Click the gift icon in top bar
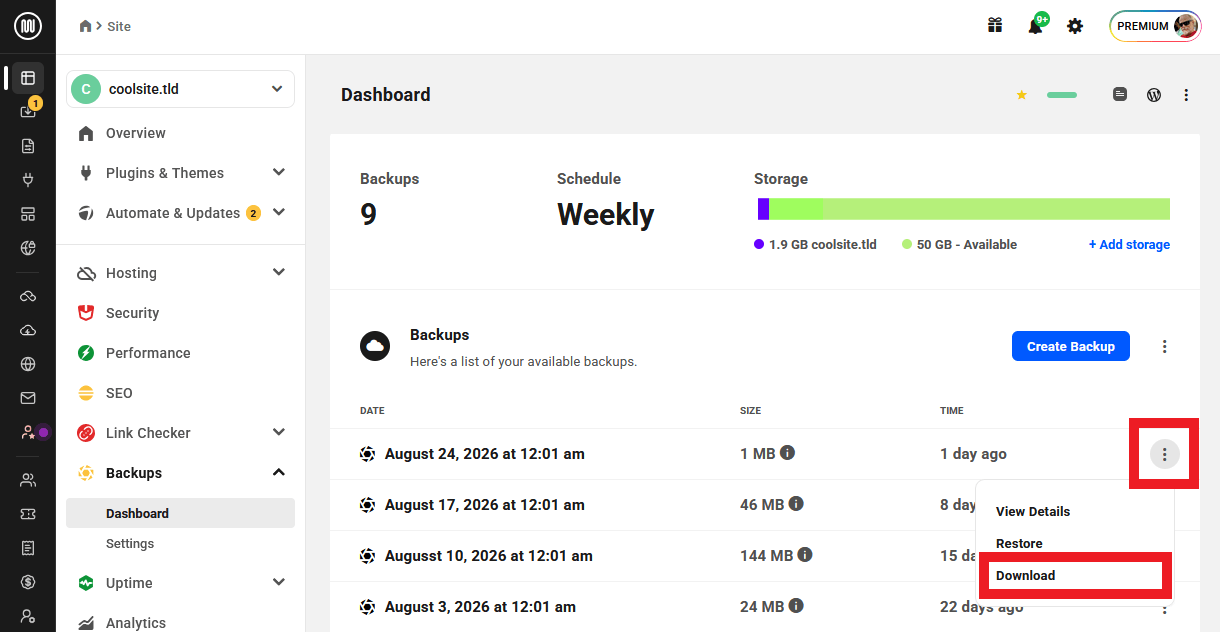 995,26
